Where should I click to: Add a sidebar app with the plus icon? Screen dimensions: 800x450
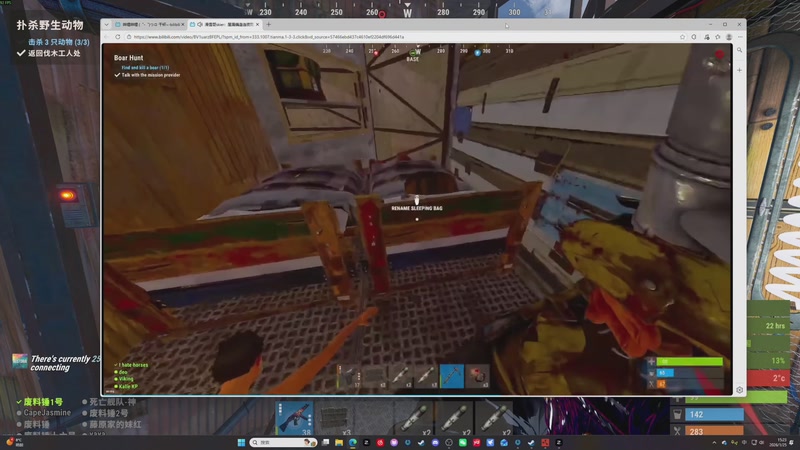point(739,70)
